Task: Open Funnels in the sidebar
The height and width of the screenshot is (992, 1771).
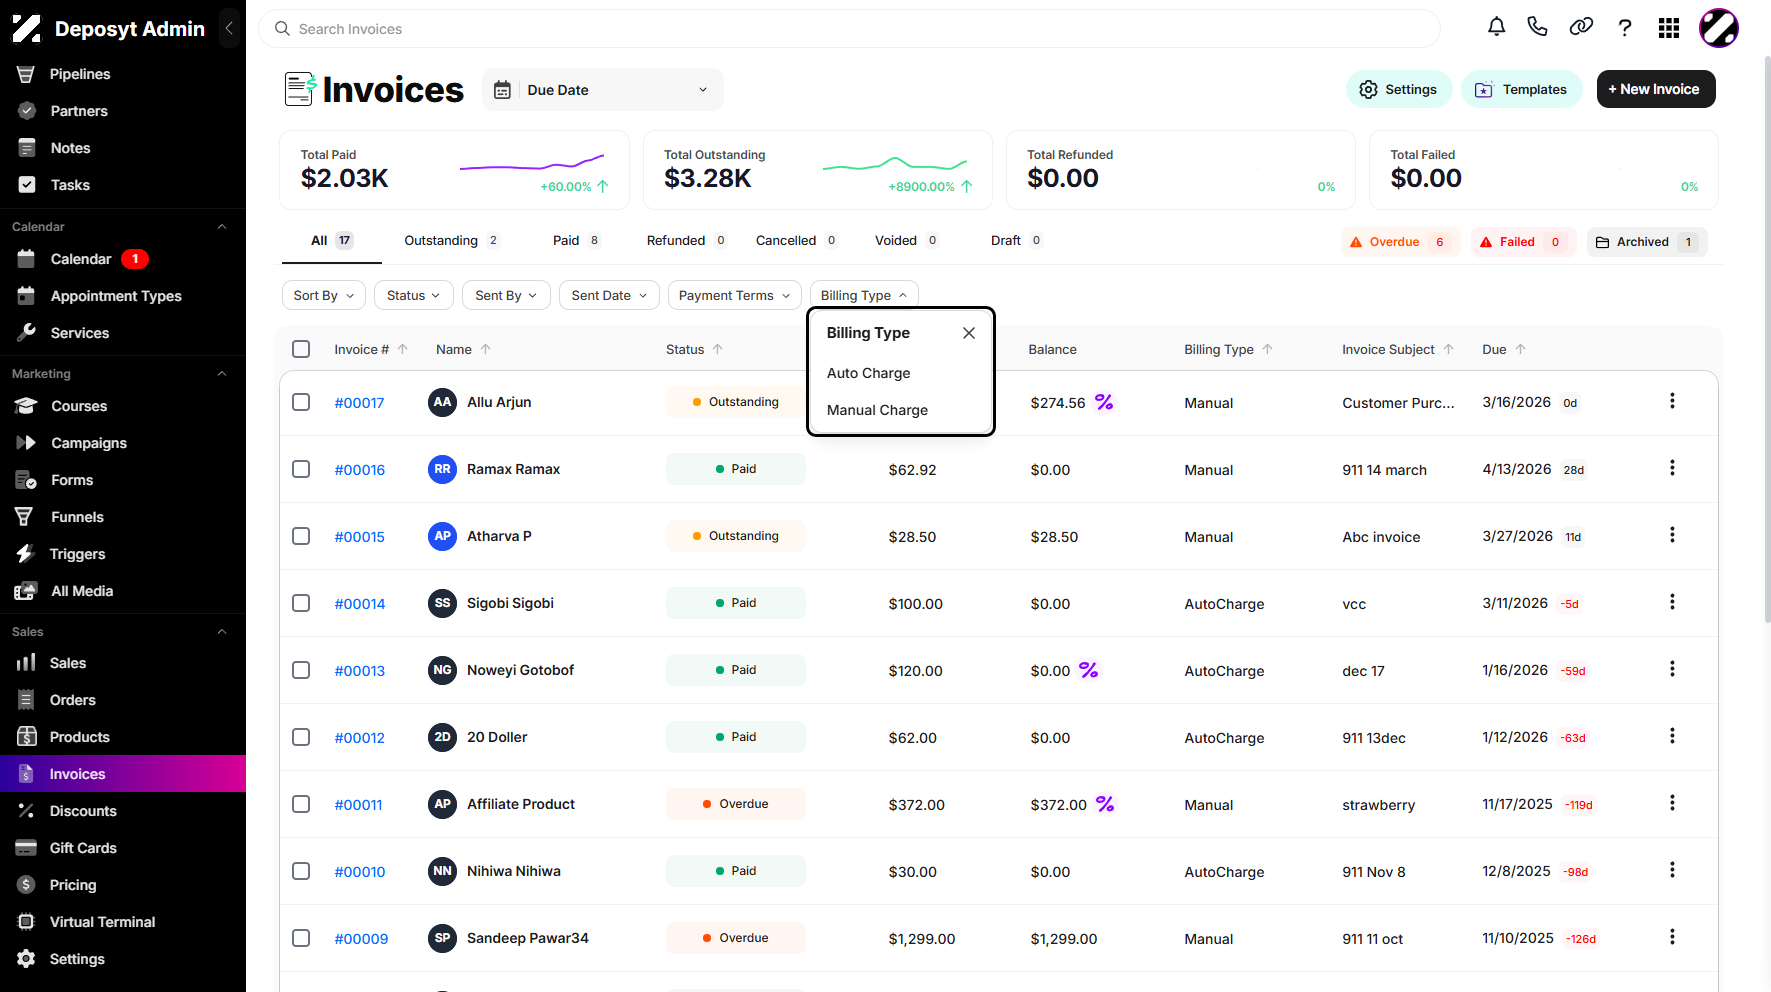Action: (77, 517)
